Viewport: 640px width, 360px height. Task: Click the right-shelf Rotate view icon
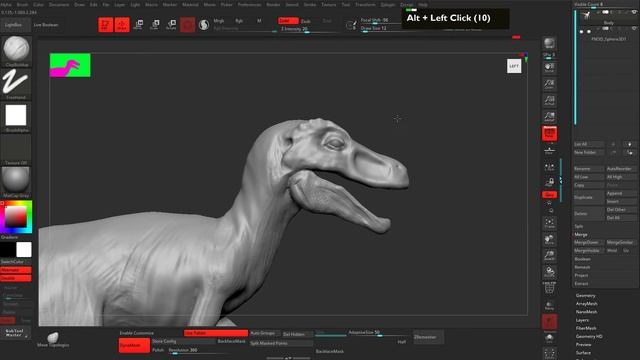pos(549,272)
